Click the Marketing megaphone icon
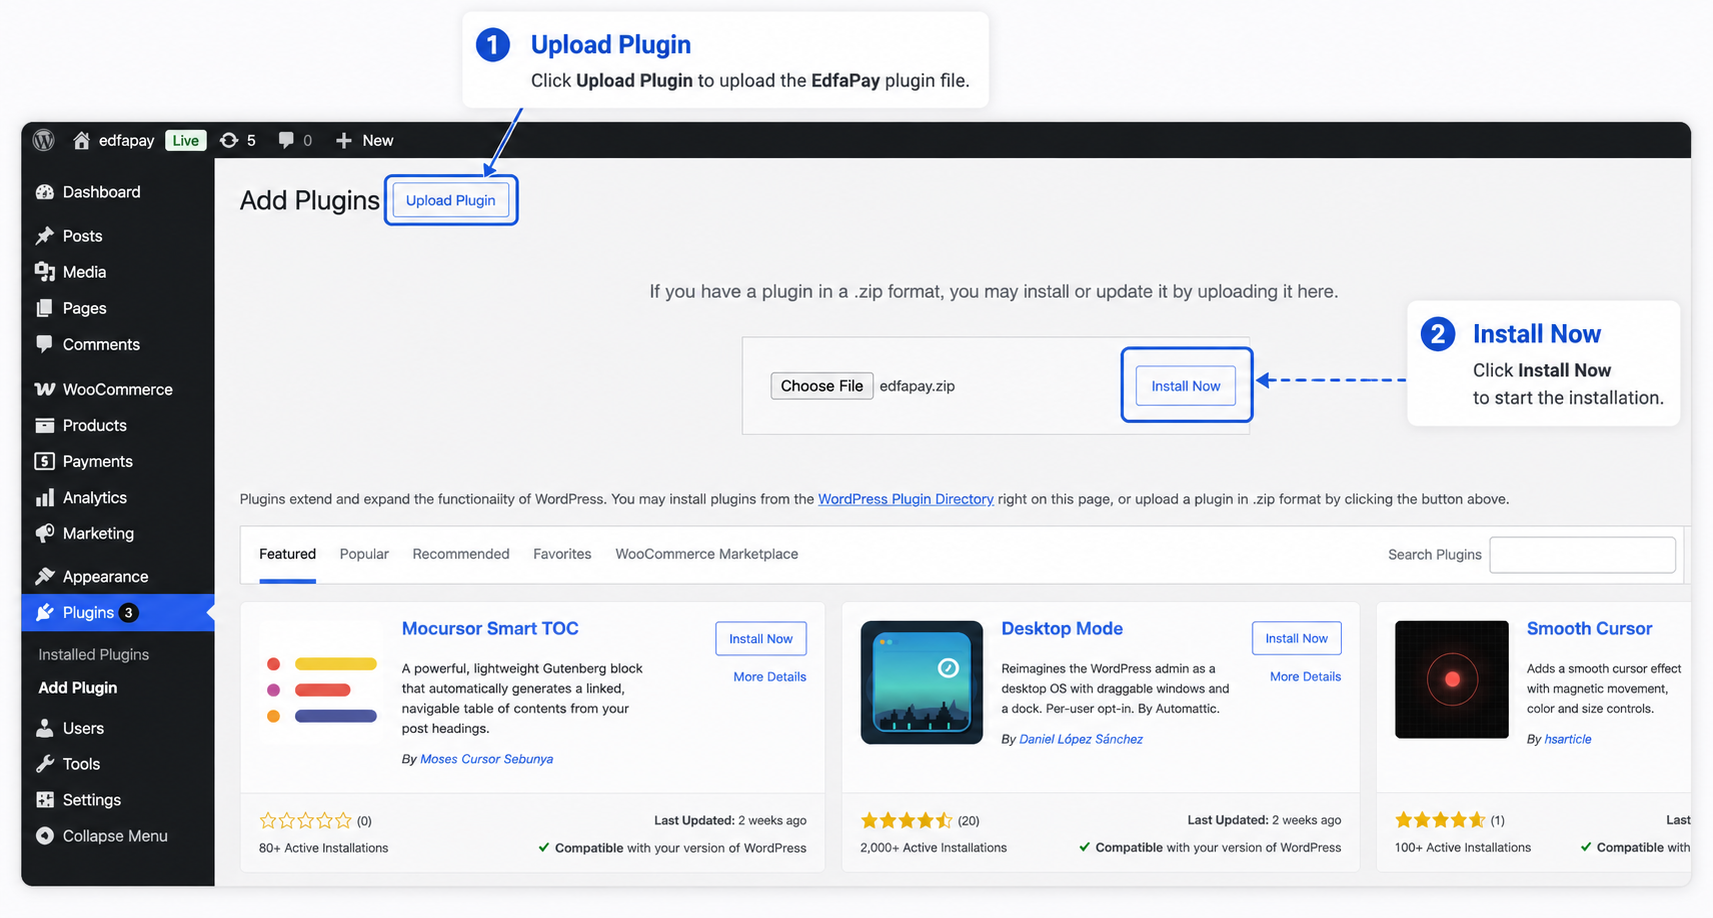 pyautogui.click(x=45, y=533)
